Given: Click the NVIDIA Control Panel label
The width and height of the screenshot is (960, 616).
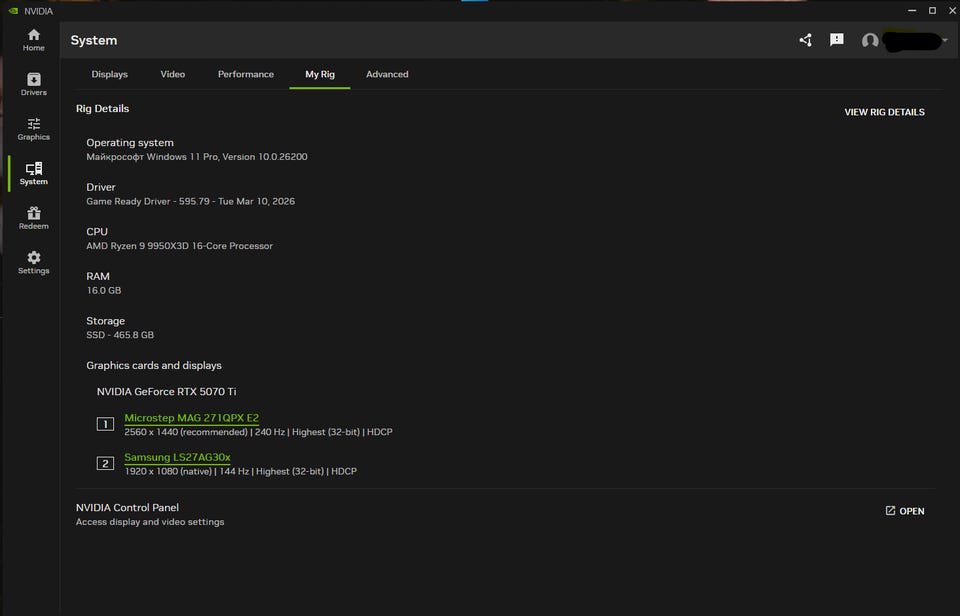Looking at the screenshot, I should [x=127, y=507].
